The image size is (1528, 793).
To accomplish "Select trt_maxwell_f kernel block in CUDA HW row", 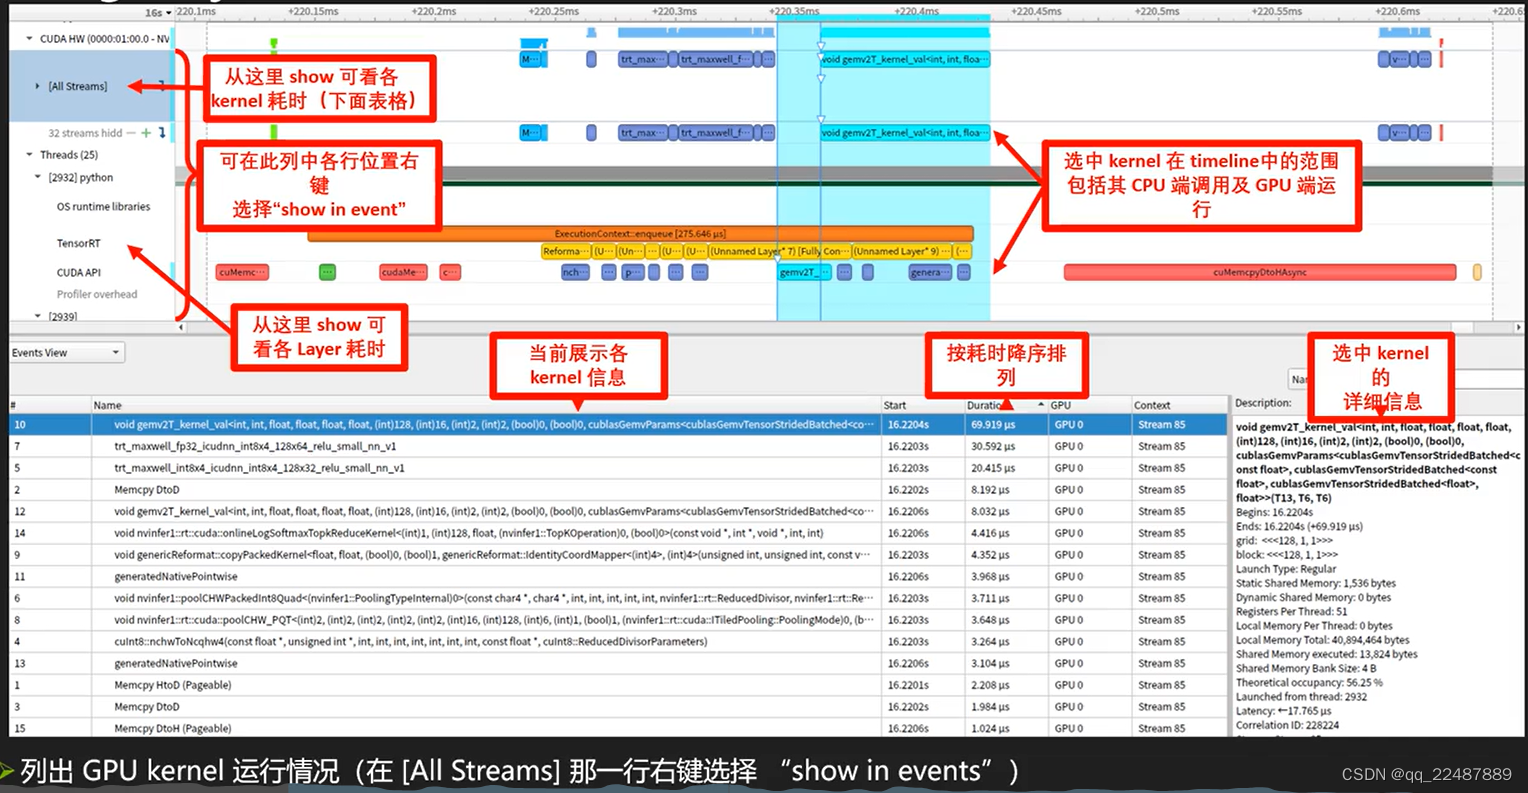I will coord(715,59).
